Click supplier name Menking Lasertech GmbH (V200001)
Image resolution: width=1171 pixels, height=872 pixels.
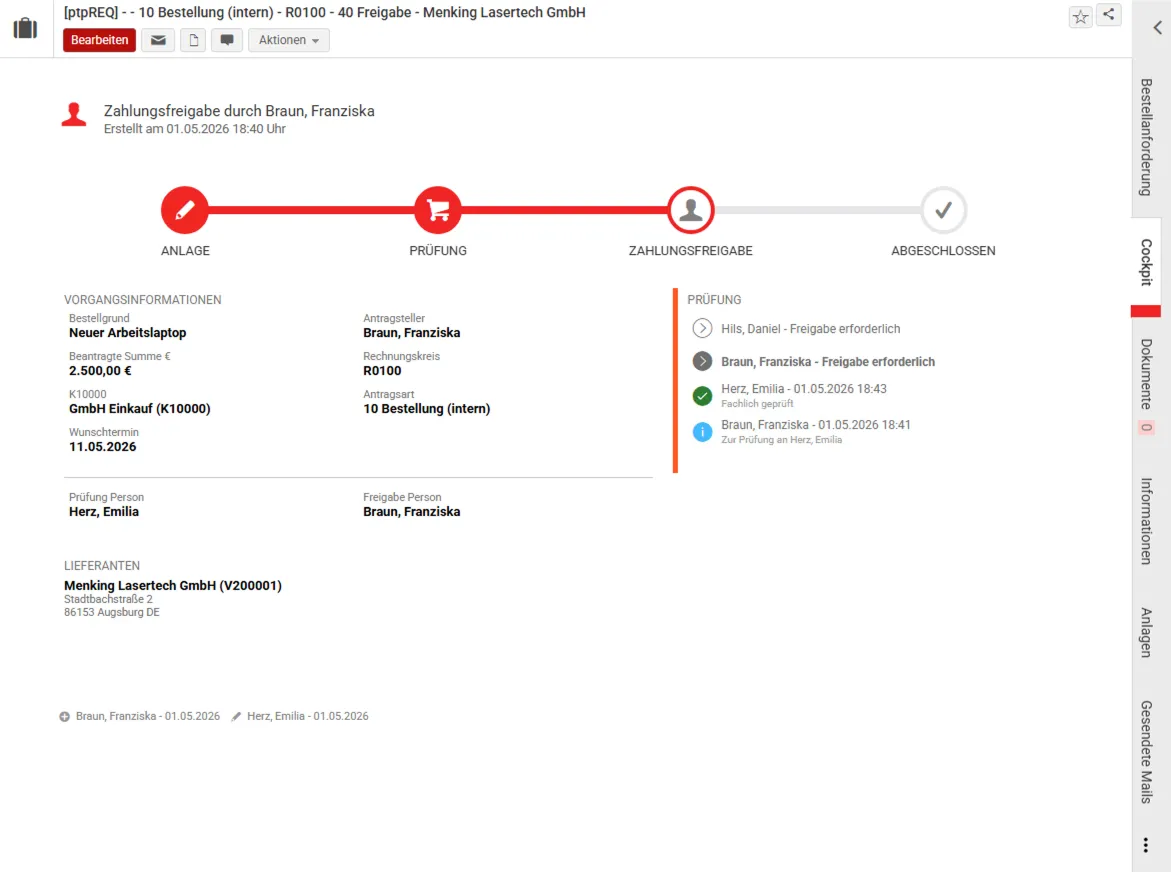[173, 585]
